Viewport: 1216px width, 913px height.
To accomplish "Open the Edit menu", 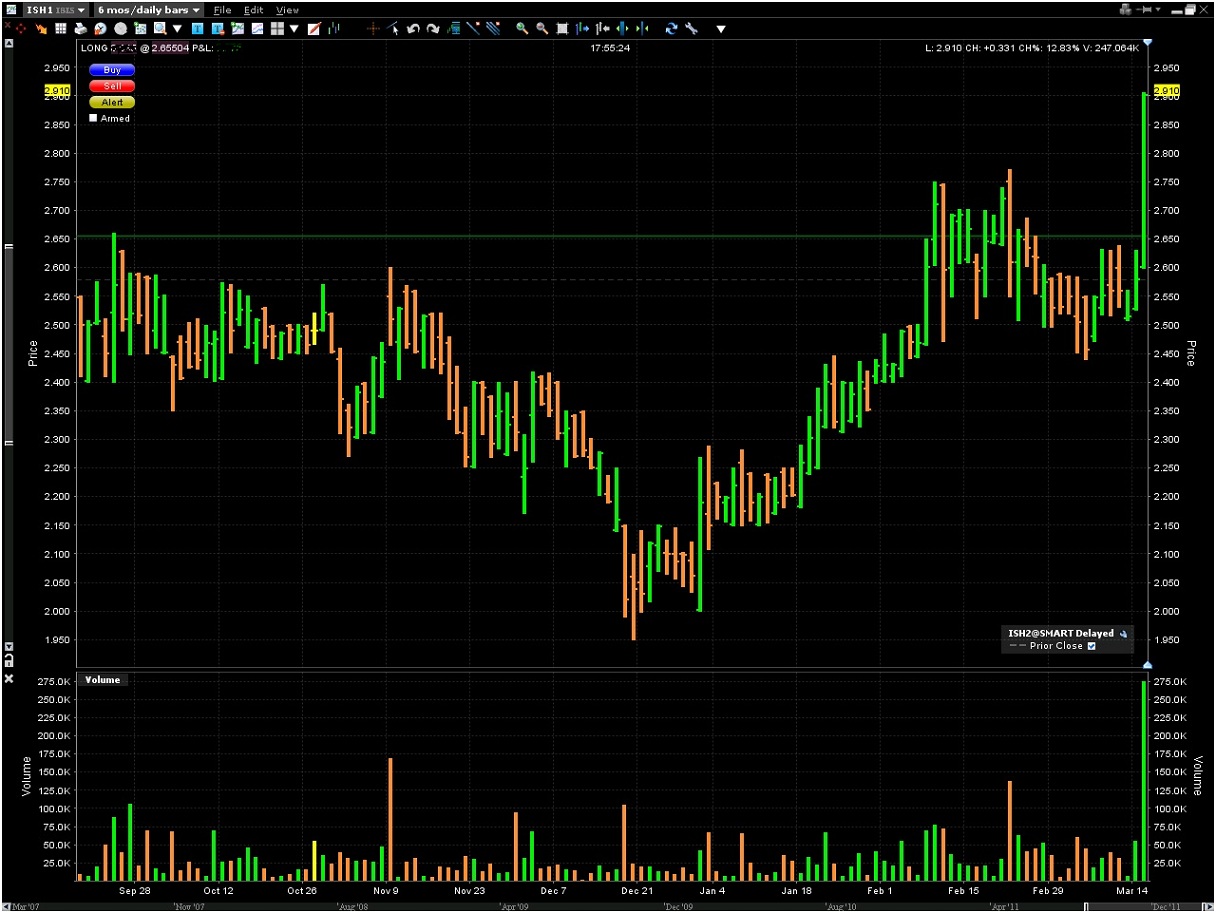I will click(x=253, y=9).
